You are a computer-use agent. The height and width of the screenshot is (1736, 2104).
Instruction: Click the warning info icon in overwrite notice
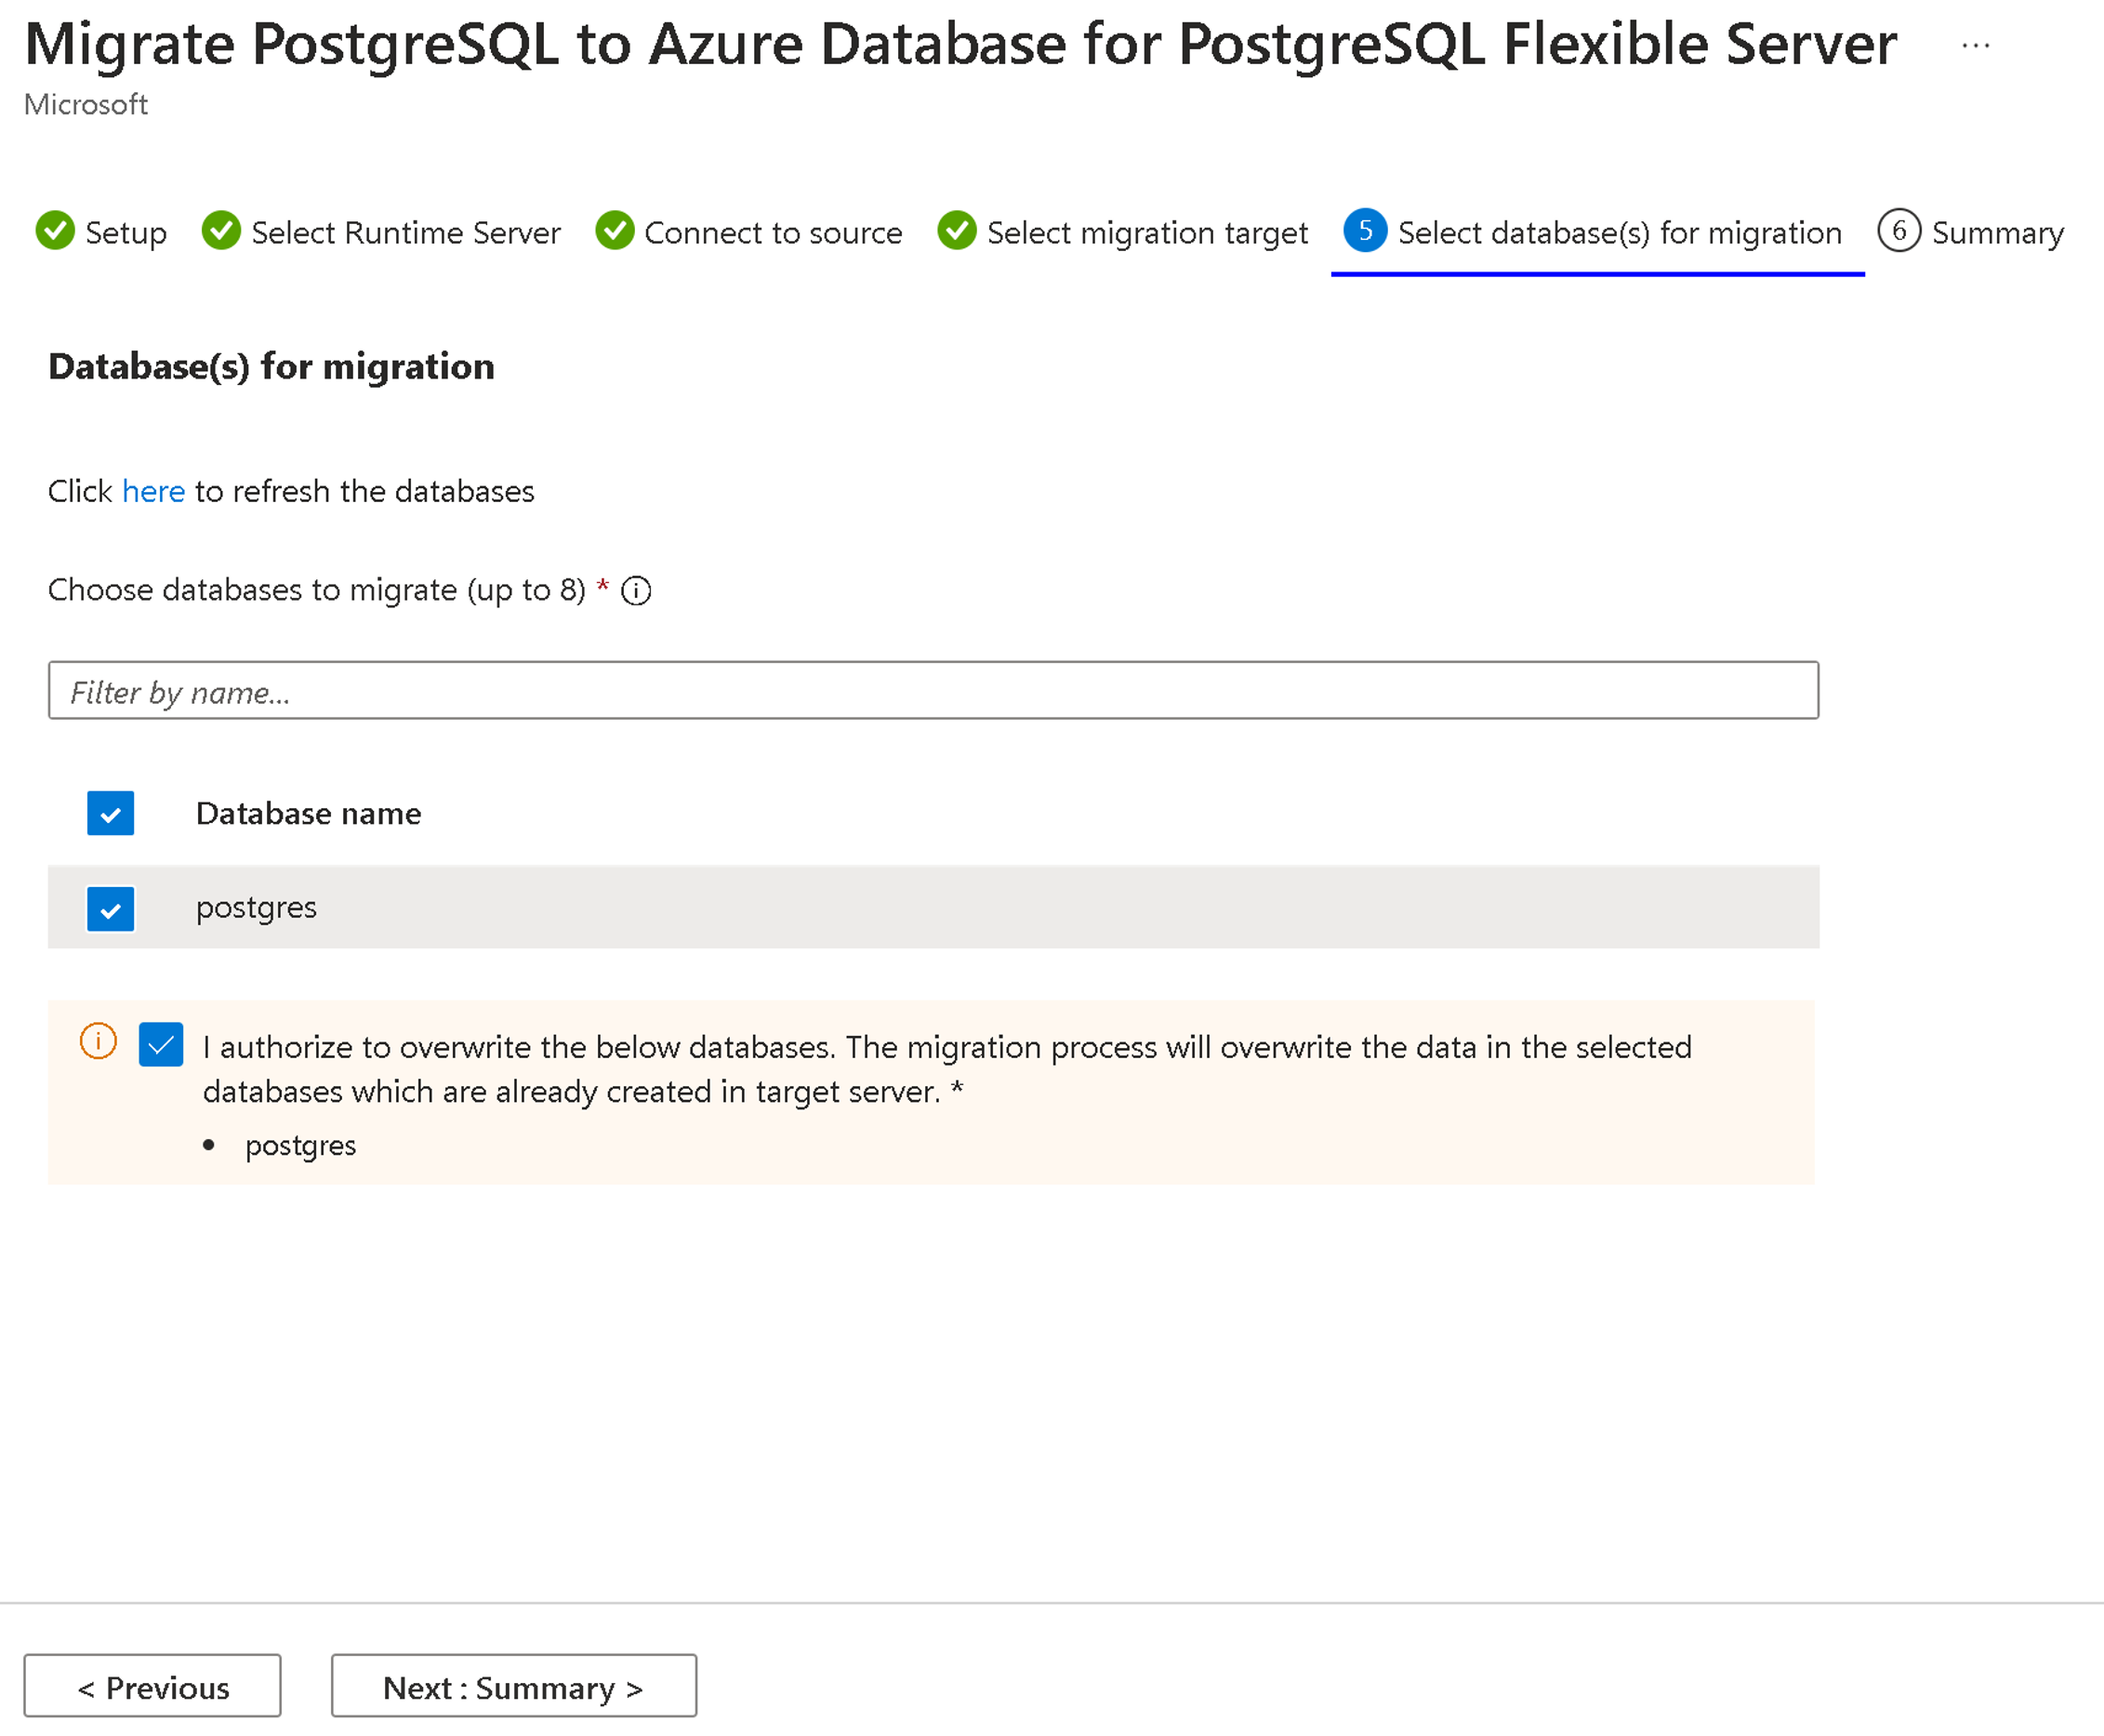pos(98,1043)
